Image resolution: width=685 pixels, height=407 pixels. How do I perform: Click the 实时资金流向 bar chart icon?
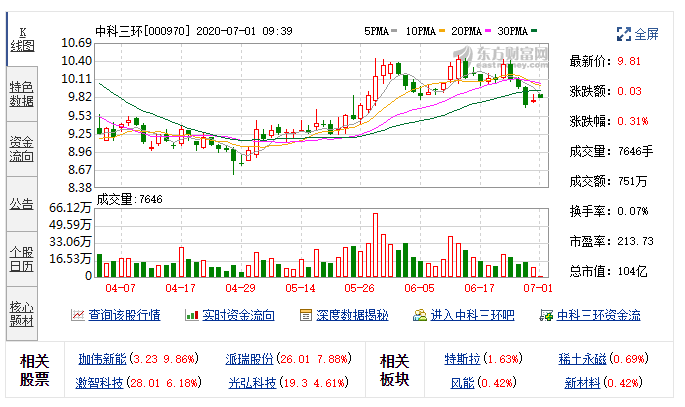coord(192,315)
